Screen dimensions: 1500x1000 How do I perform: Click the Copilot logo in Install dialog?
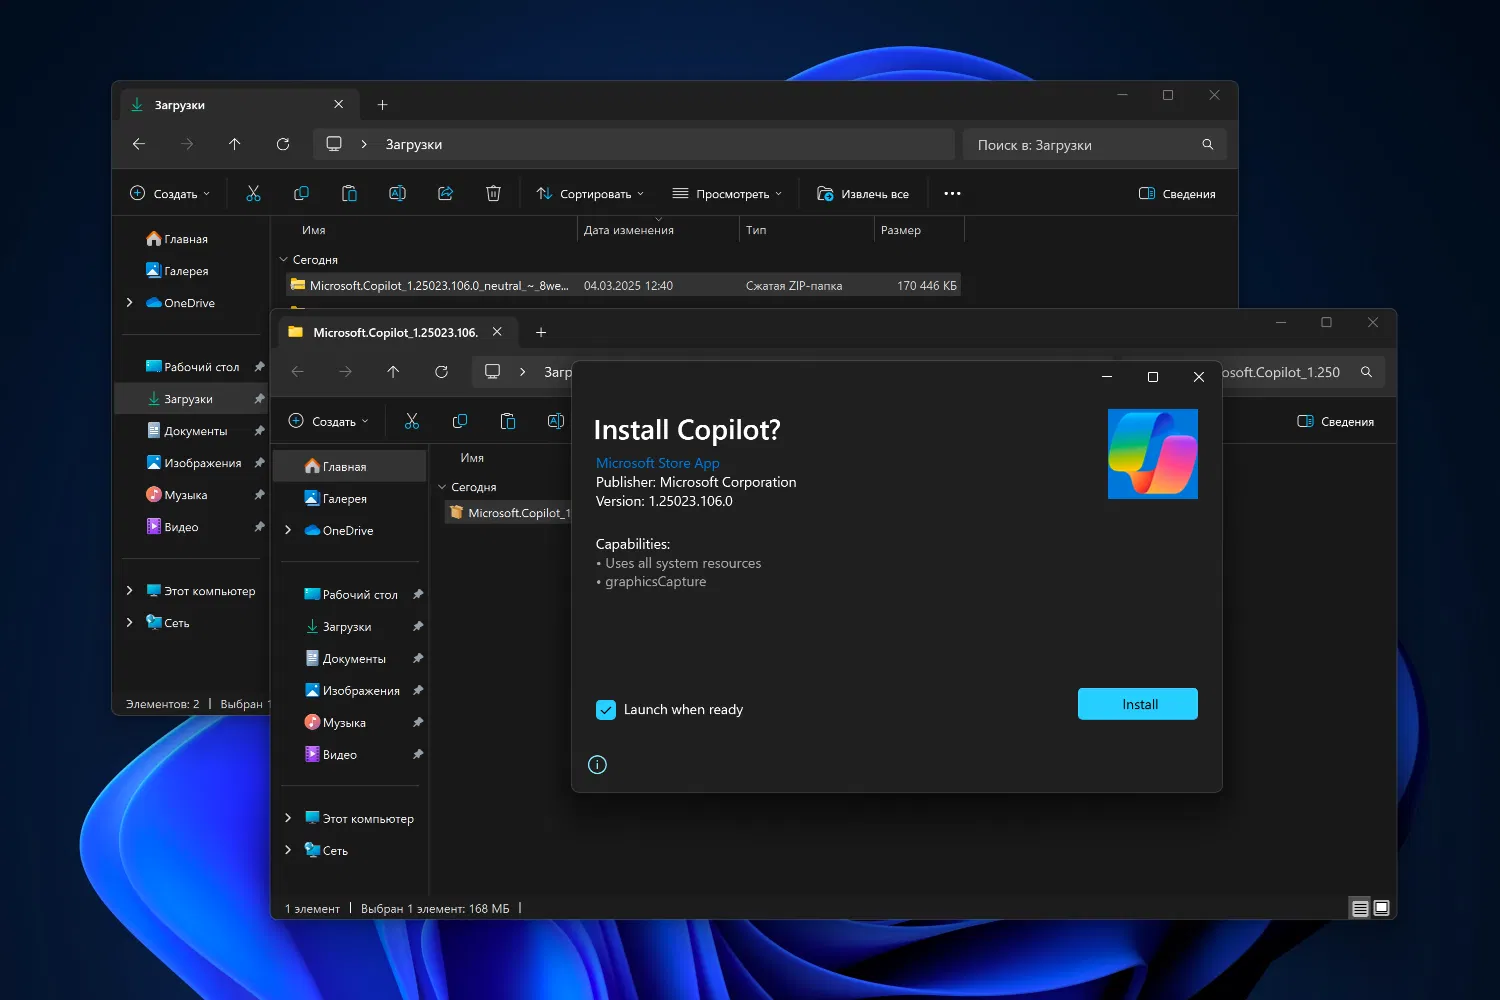pyautogui.click(x=1153, y=454)
